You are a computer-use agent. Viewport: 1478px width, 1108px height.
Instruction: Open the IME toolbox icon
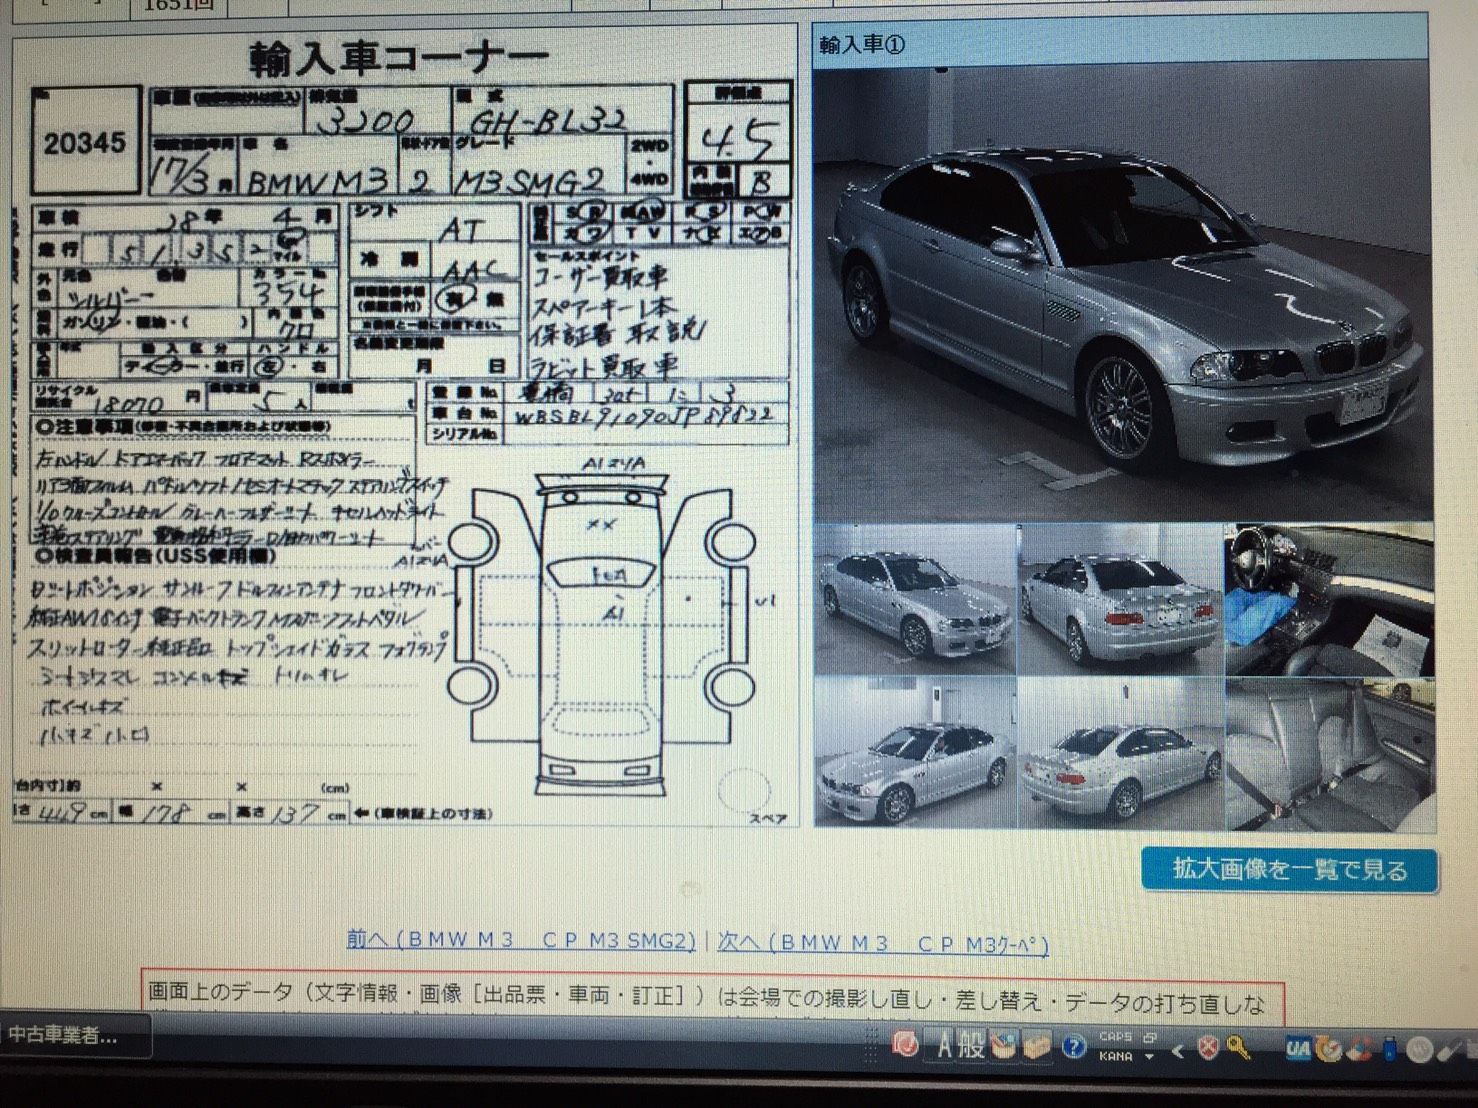(x=1036, y=1046)
